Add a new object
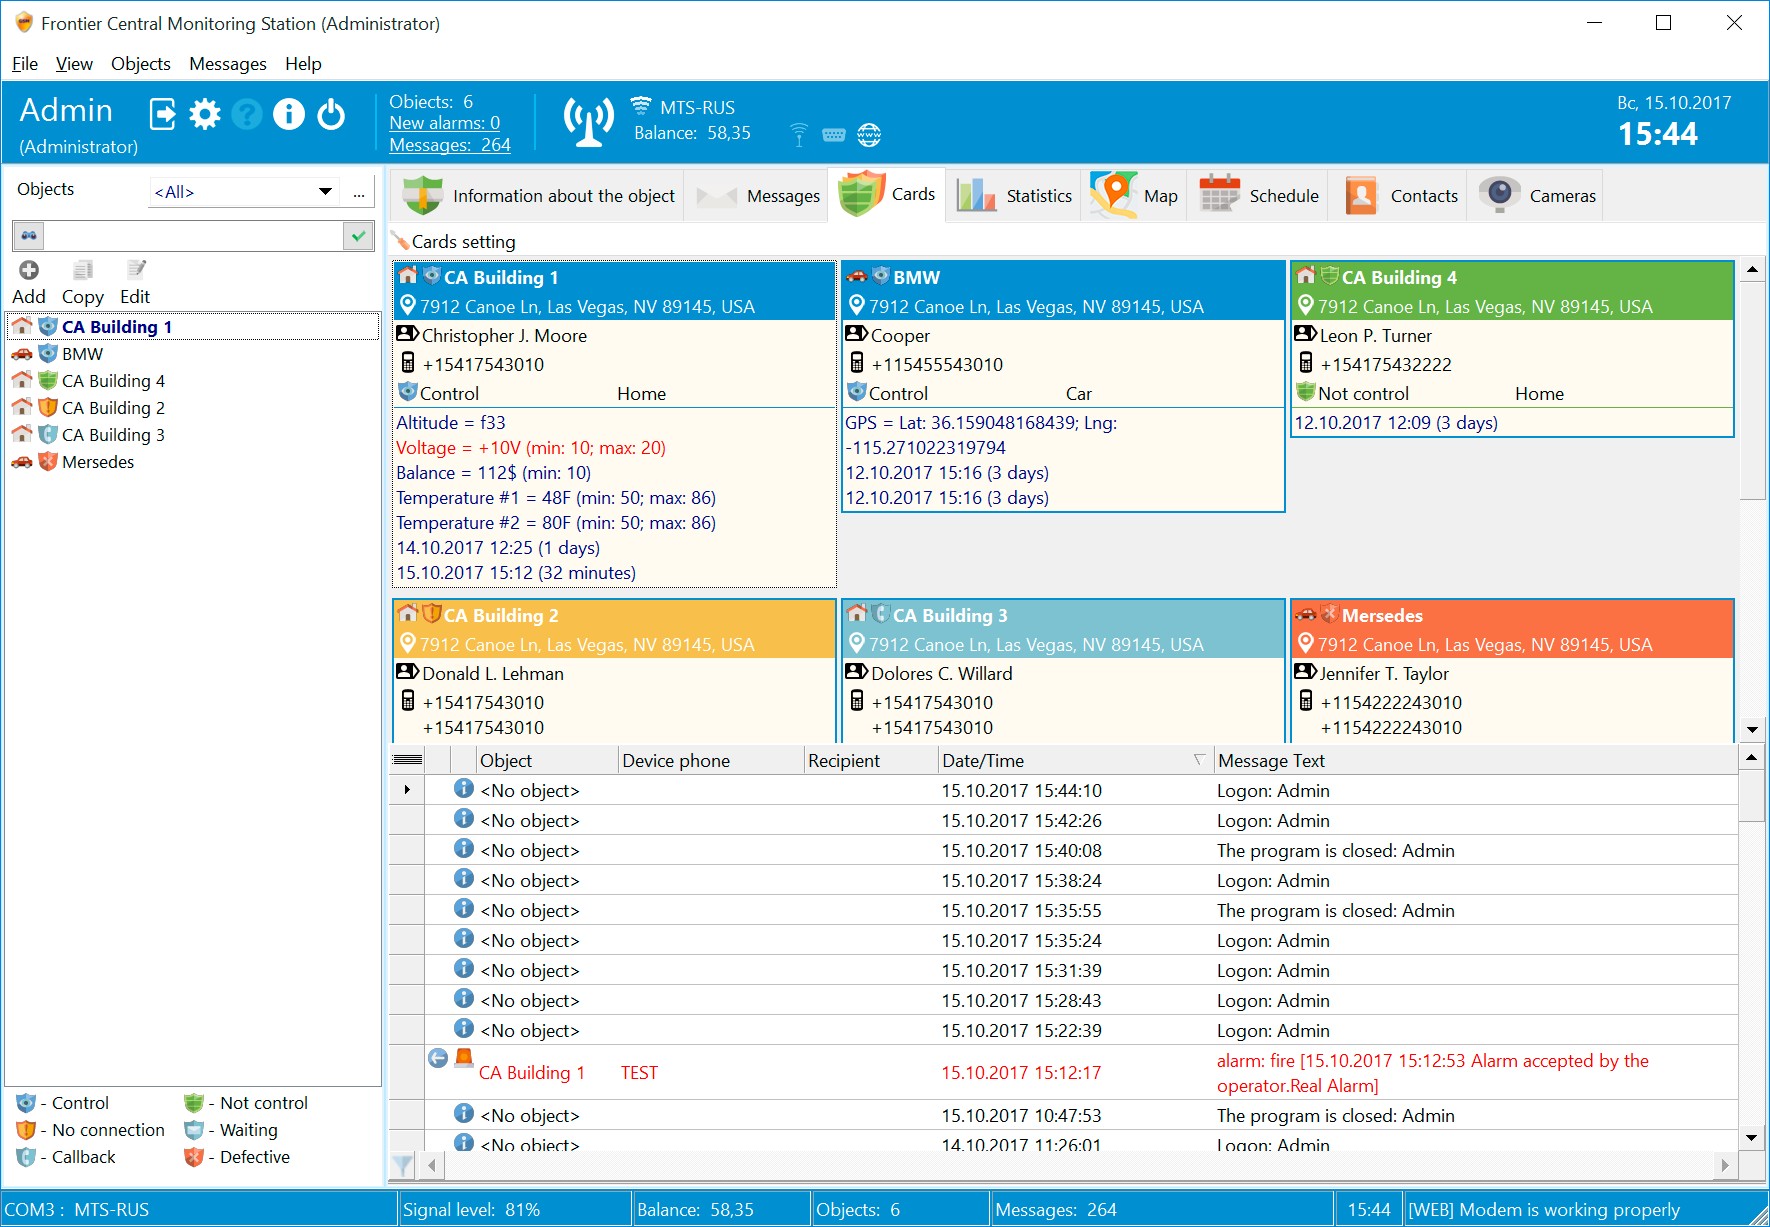The image size is (1770, 1227). [29, 283]
